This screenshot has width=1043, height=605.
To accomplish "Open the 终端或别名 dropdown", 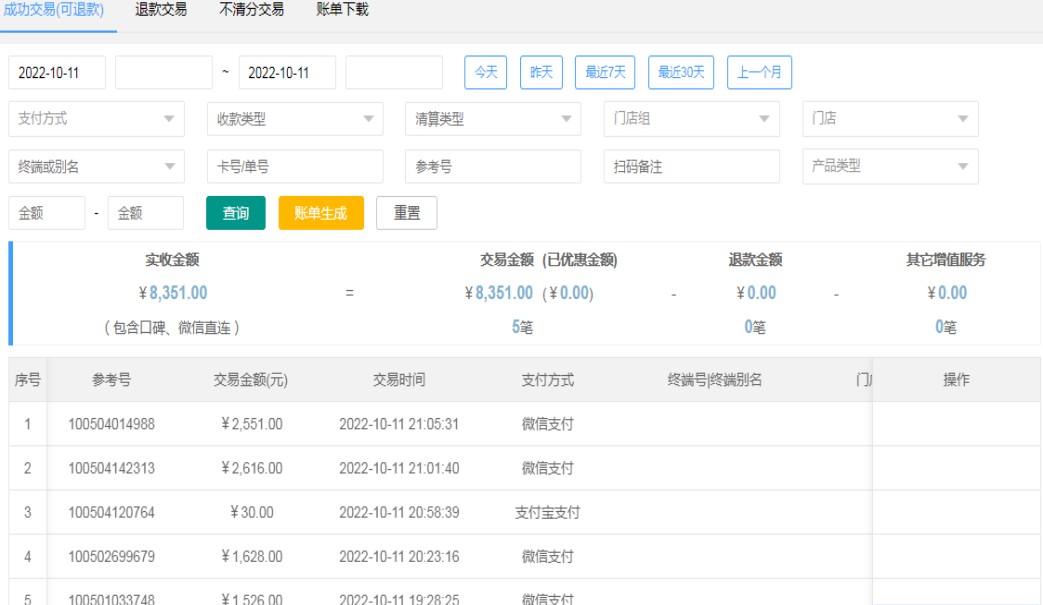I will tap(96, 167).
